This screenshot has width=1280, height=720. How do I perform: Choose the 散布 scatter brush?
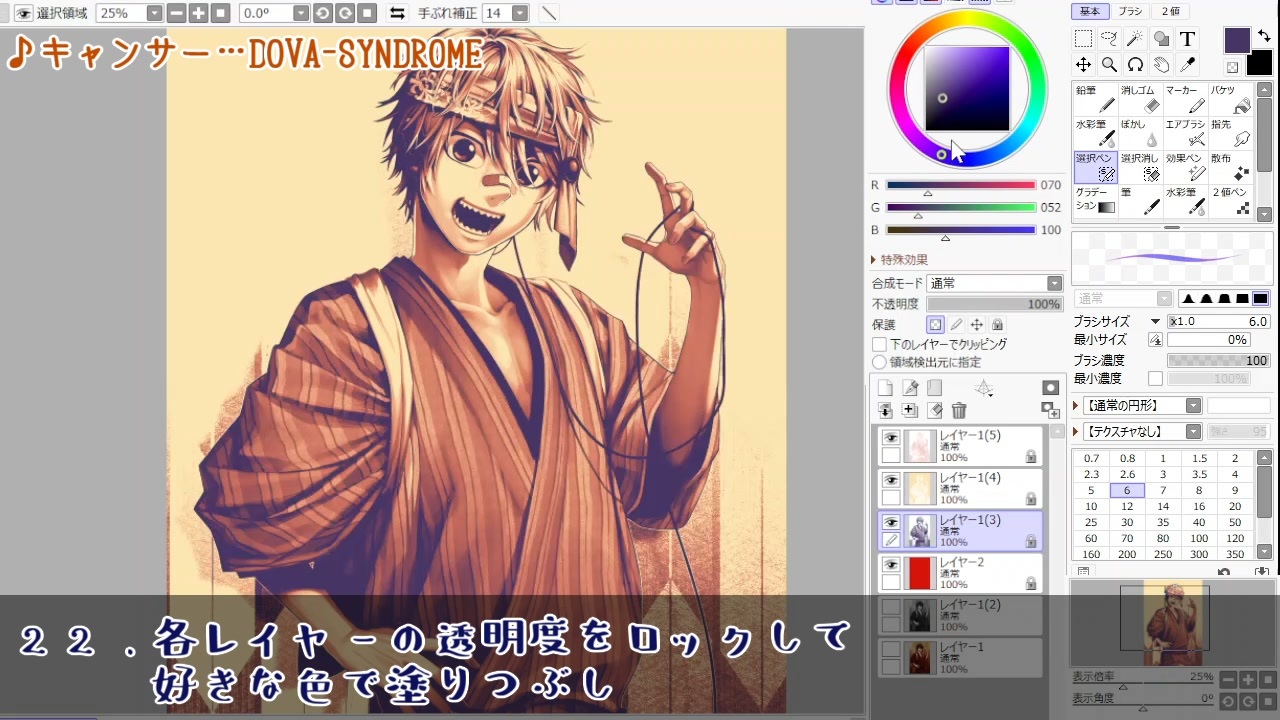click(1230, 167)
